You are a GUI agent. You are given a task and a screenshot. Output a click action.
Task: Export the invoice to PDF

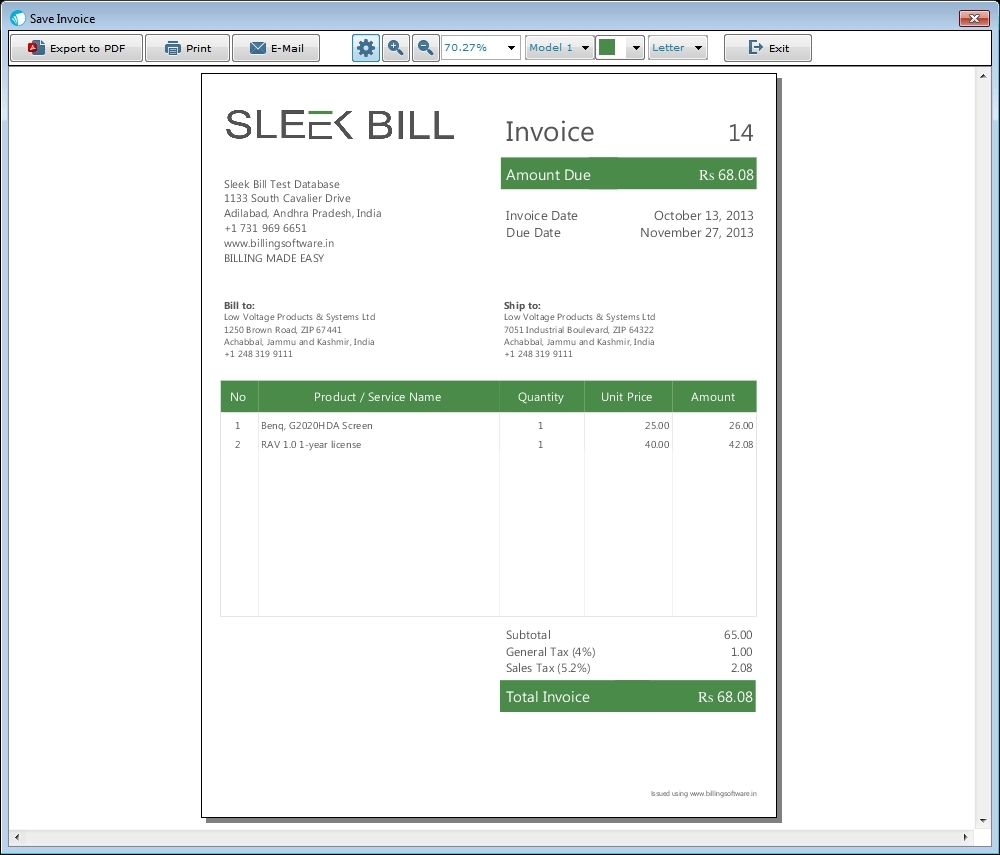pos(77,48)
